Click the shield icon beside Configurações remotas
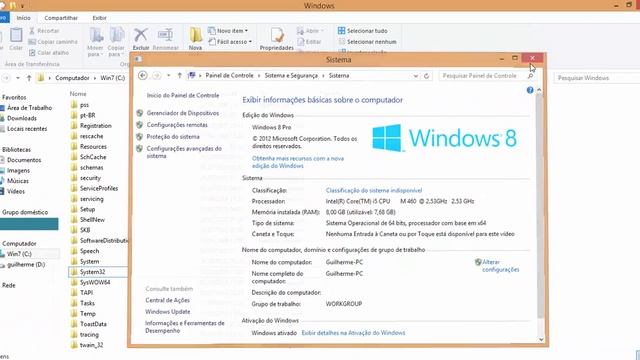Screen dimensions: 640x360 140,125
